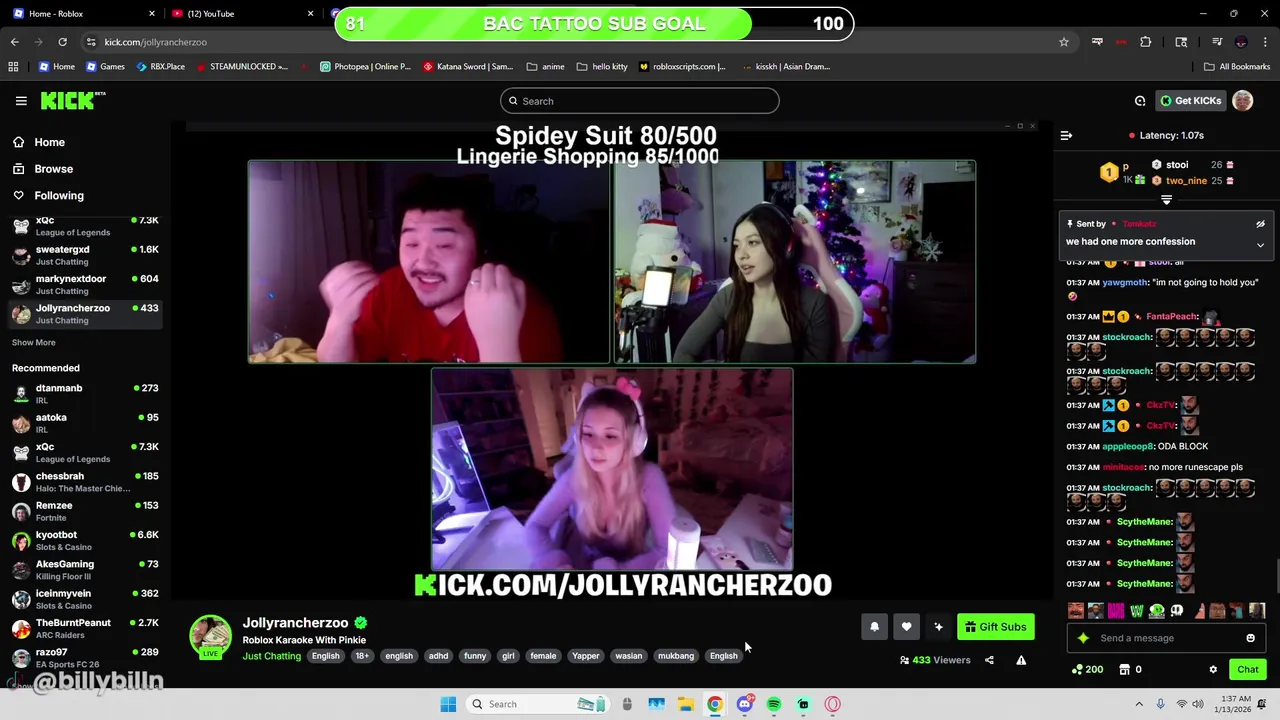Click the sparkle button beside Gift Subs
Image resolution: width=1280 pixels, height=720 pixels.
coord(938,627)
